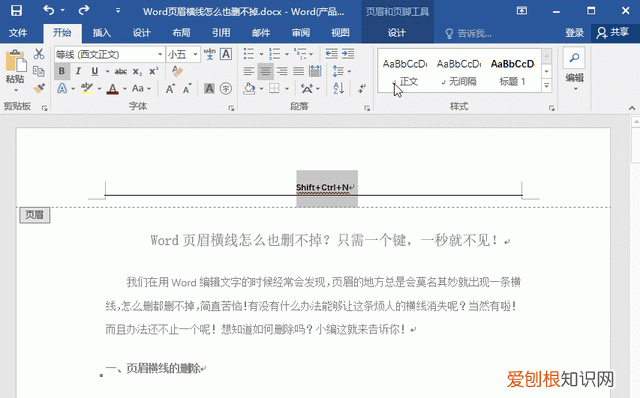640x398 pixels.
Task: Toggle superscript
Action: 153,71
